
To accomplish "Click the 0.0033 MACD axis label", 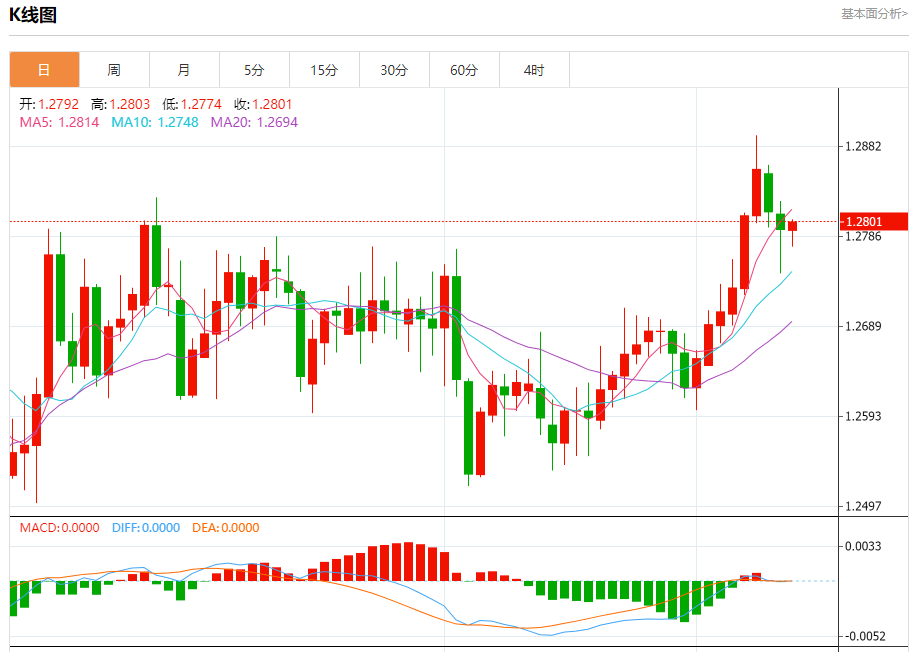I will tap(863, 546).
